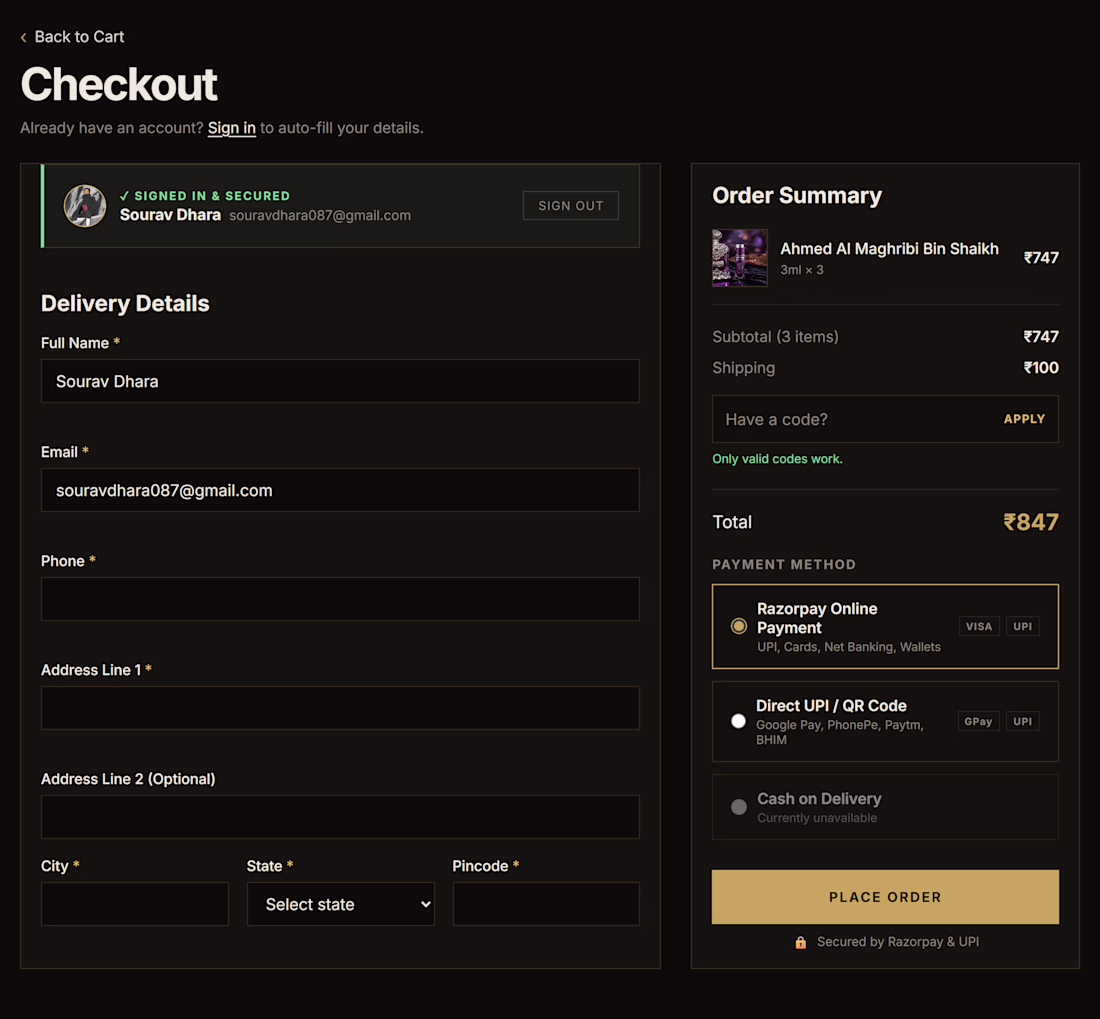Click the UPI badge beside GPay
The width and height of the screenshot is (1100, 1019).
[x=1022, y=721]
